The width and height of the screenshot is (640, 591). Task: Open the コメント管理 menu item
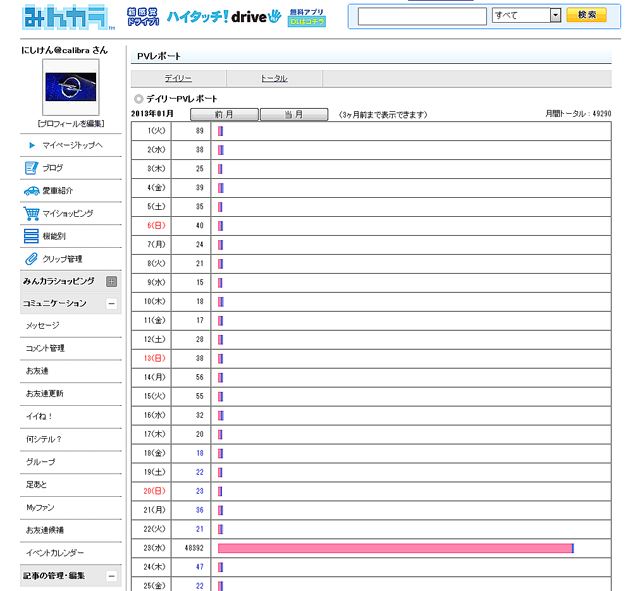click(45, 348)
